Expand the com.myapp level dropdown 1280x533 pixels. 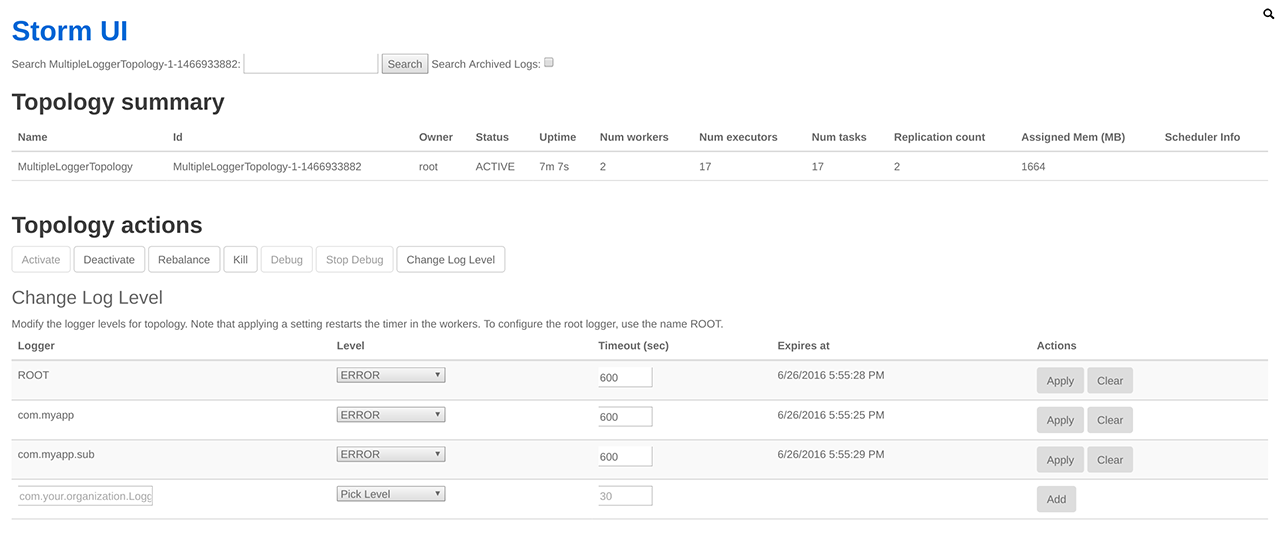[x=390, y=415]
